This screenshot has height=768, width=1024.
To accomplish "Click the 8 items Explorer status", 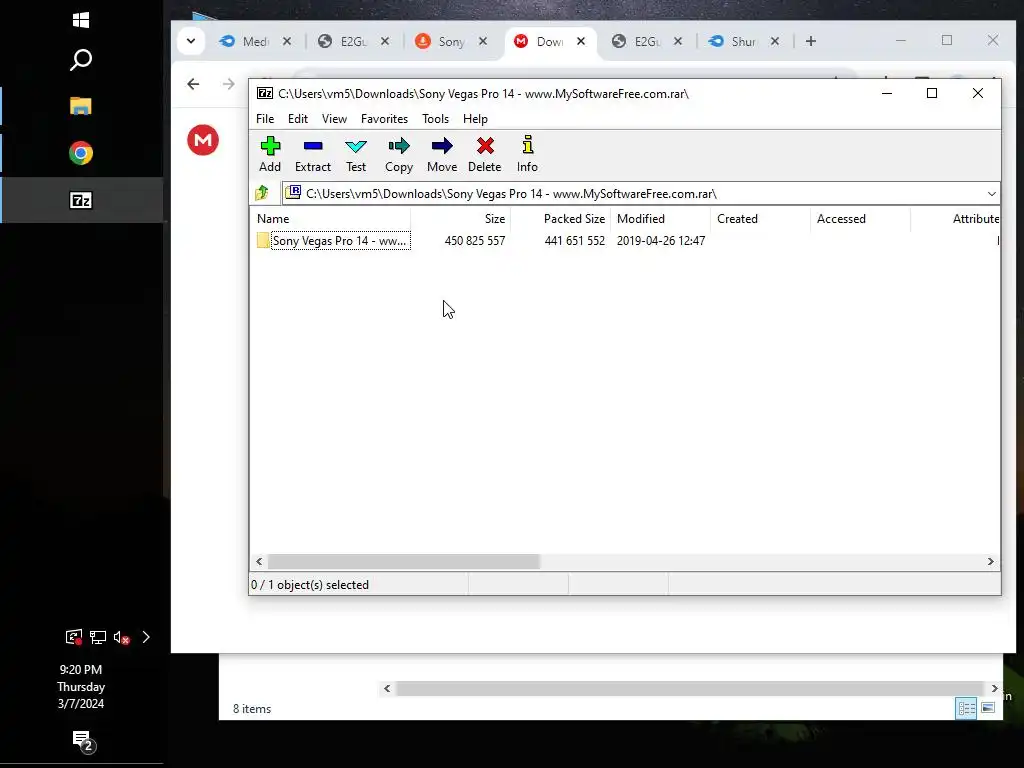I will (x=252, y=709).
